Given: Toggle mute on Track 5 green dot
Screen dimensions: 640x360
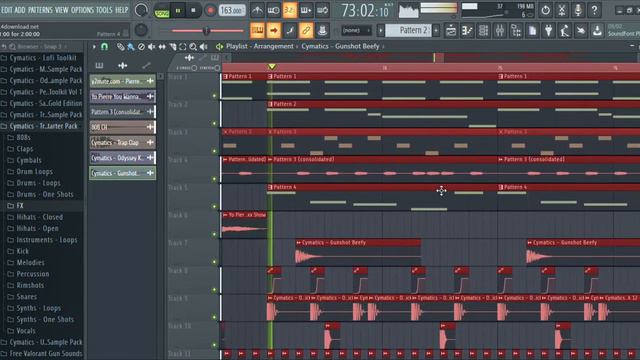Looking at the screenshot, I should click(x=214, y=207).
